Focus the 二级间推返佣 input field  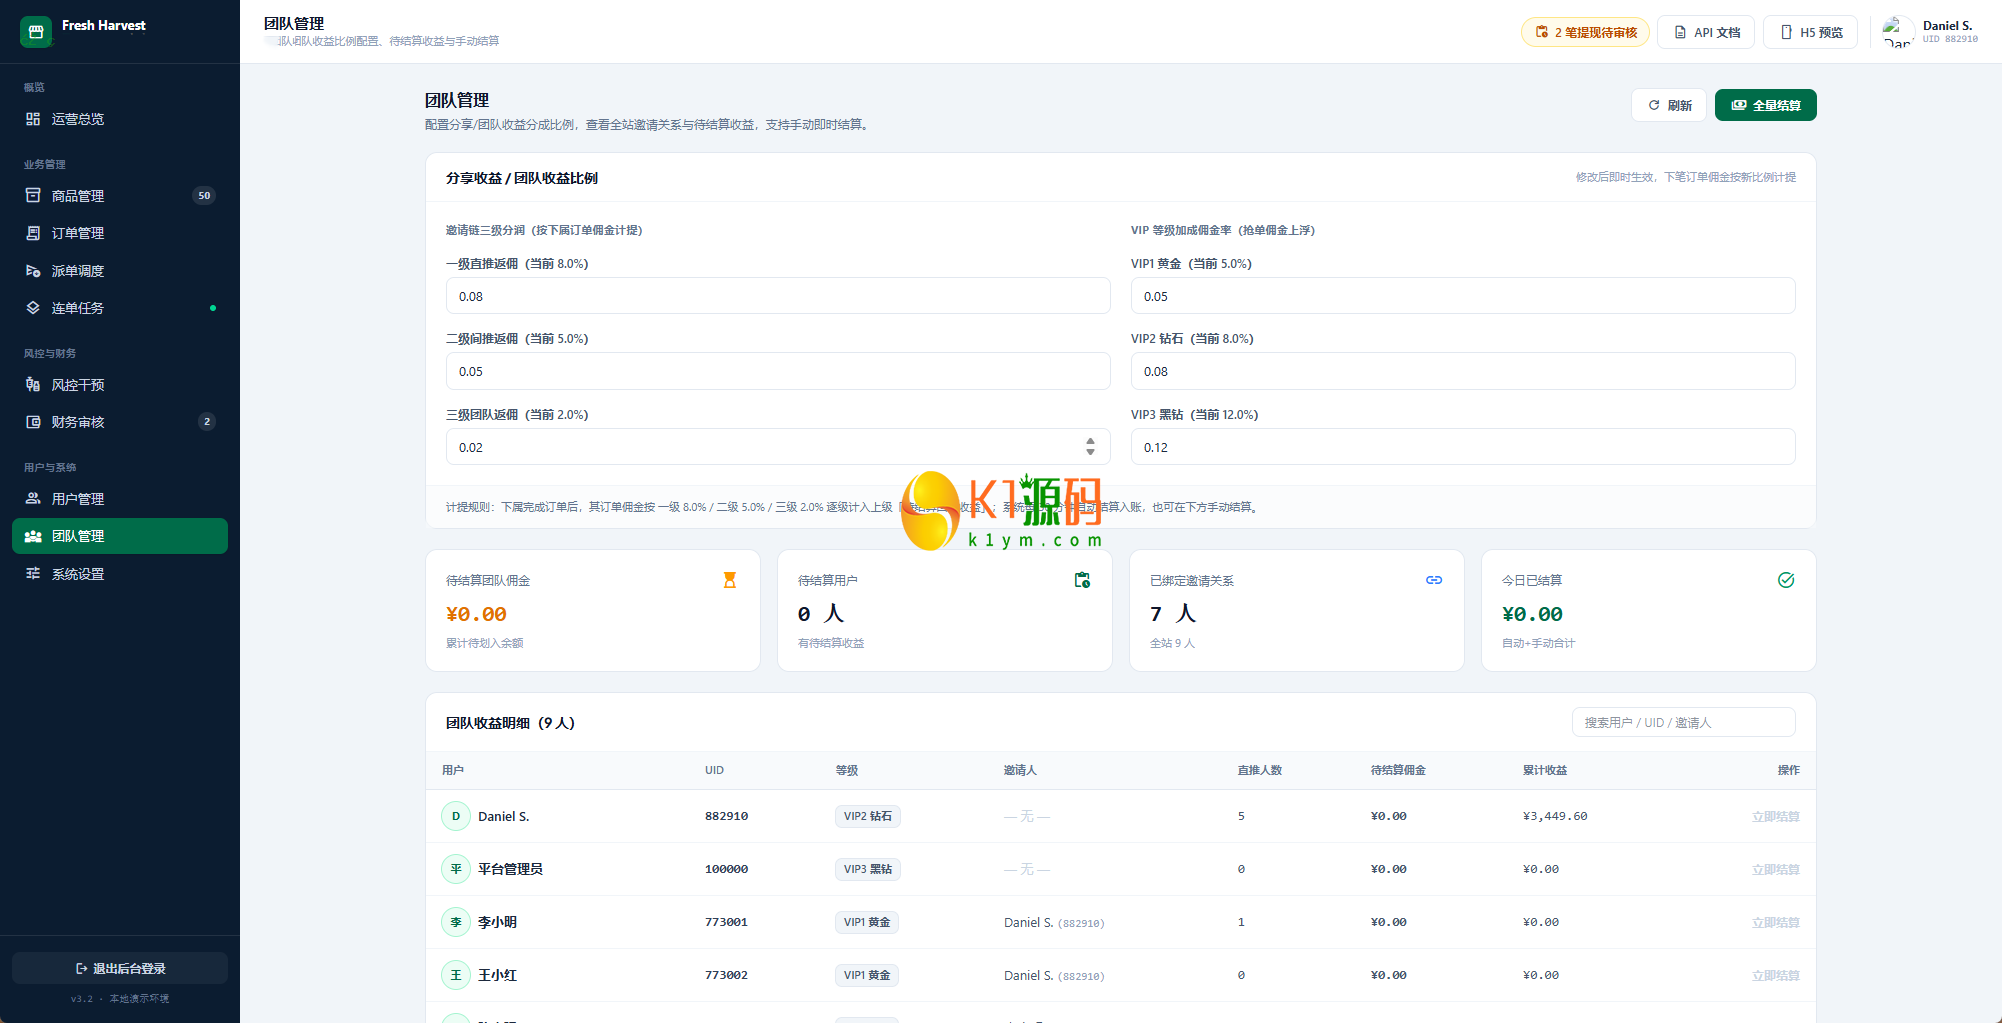778,371
